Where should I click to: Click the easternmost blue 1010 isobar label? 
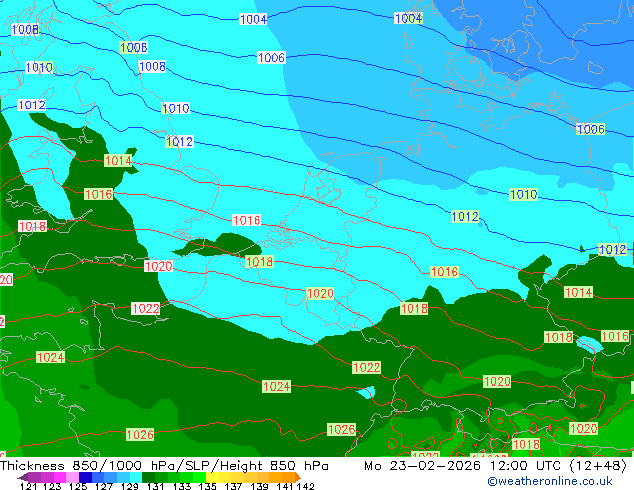524,194
